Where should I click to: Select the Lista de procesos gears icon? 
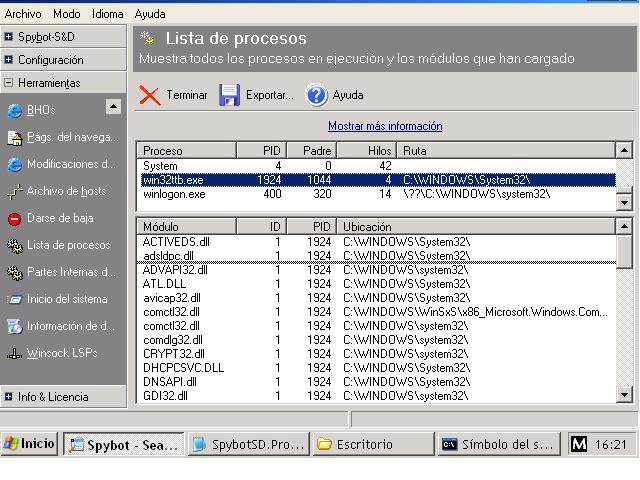point(15,246)
